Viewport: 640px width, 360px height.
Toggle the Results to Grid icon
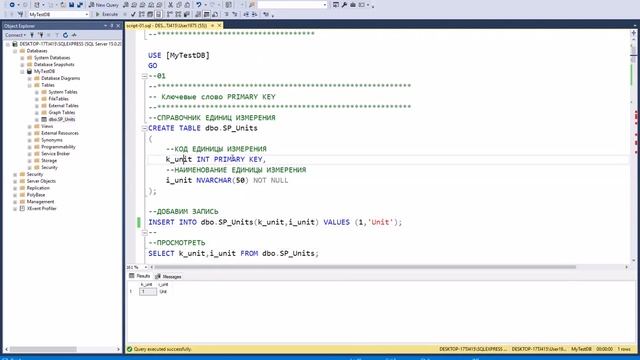(207, 14)
